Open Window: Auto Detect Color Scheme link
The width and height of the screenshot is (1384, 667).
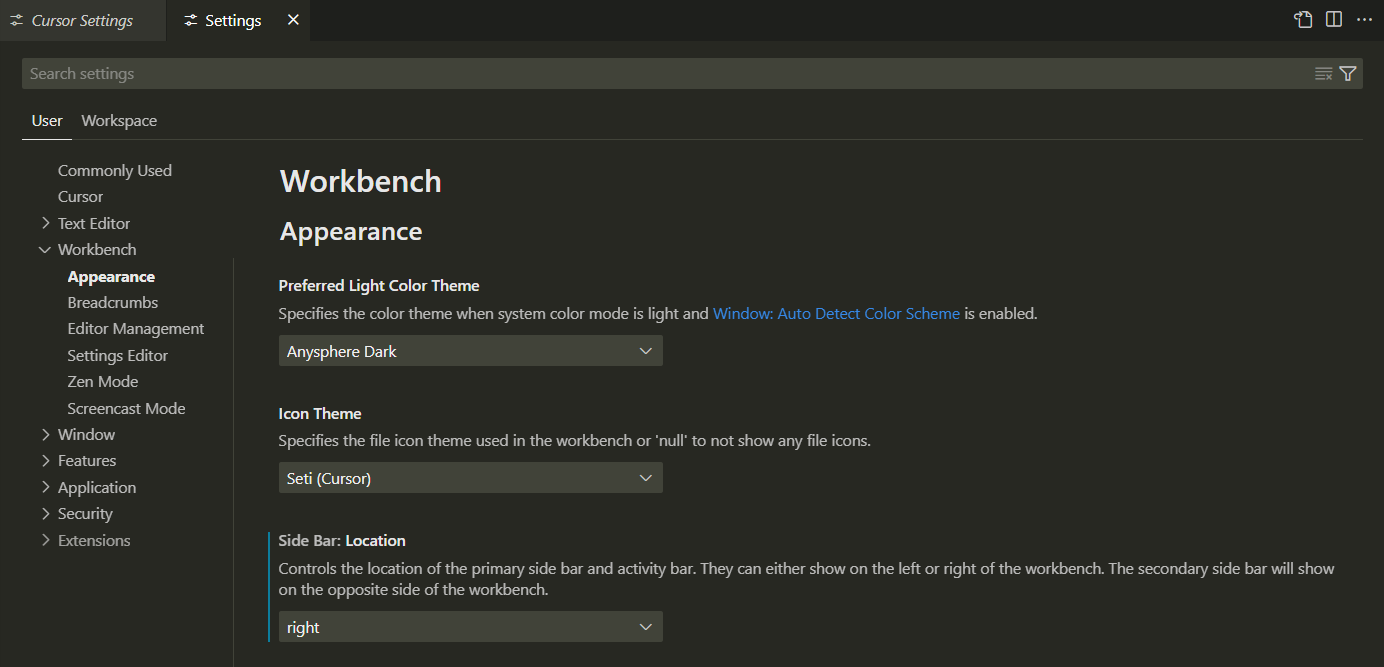(836, 313)
